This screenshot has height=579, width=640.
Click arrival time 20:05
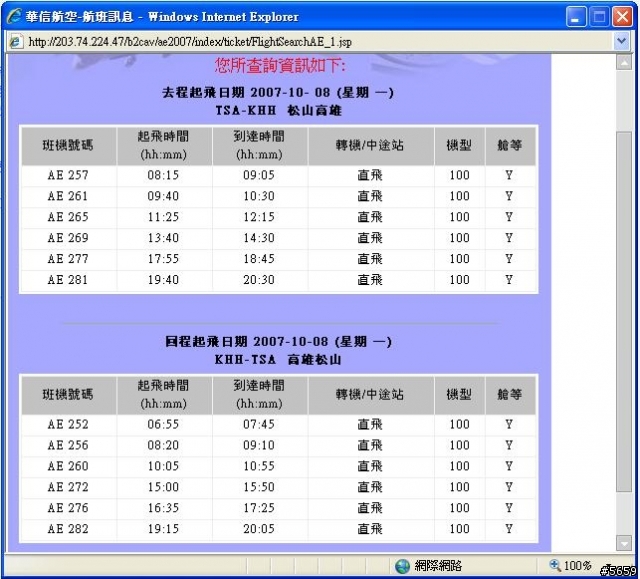pyautogui.click(x=259, y=529)
